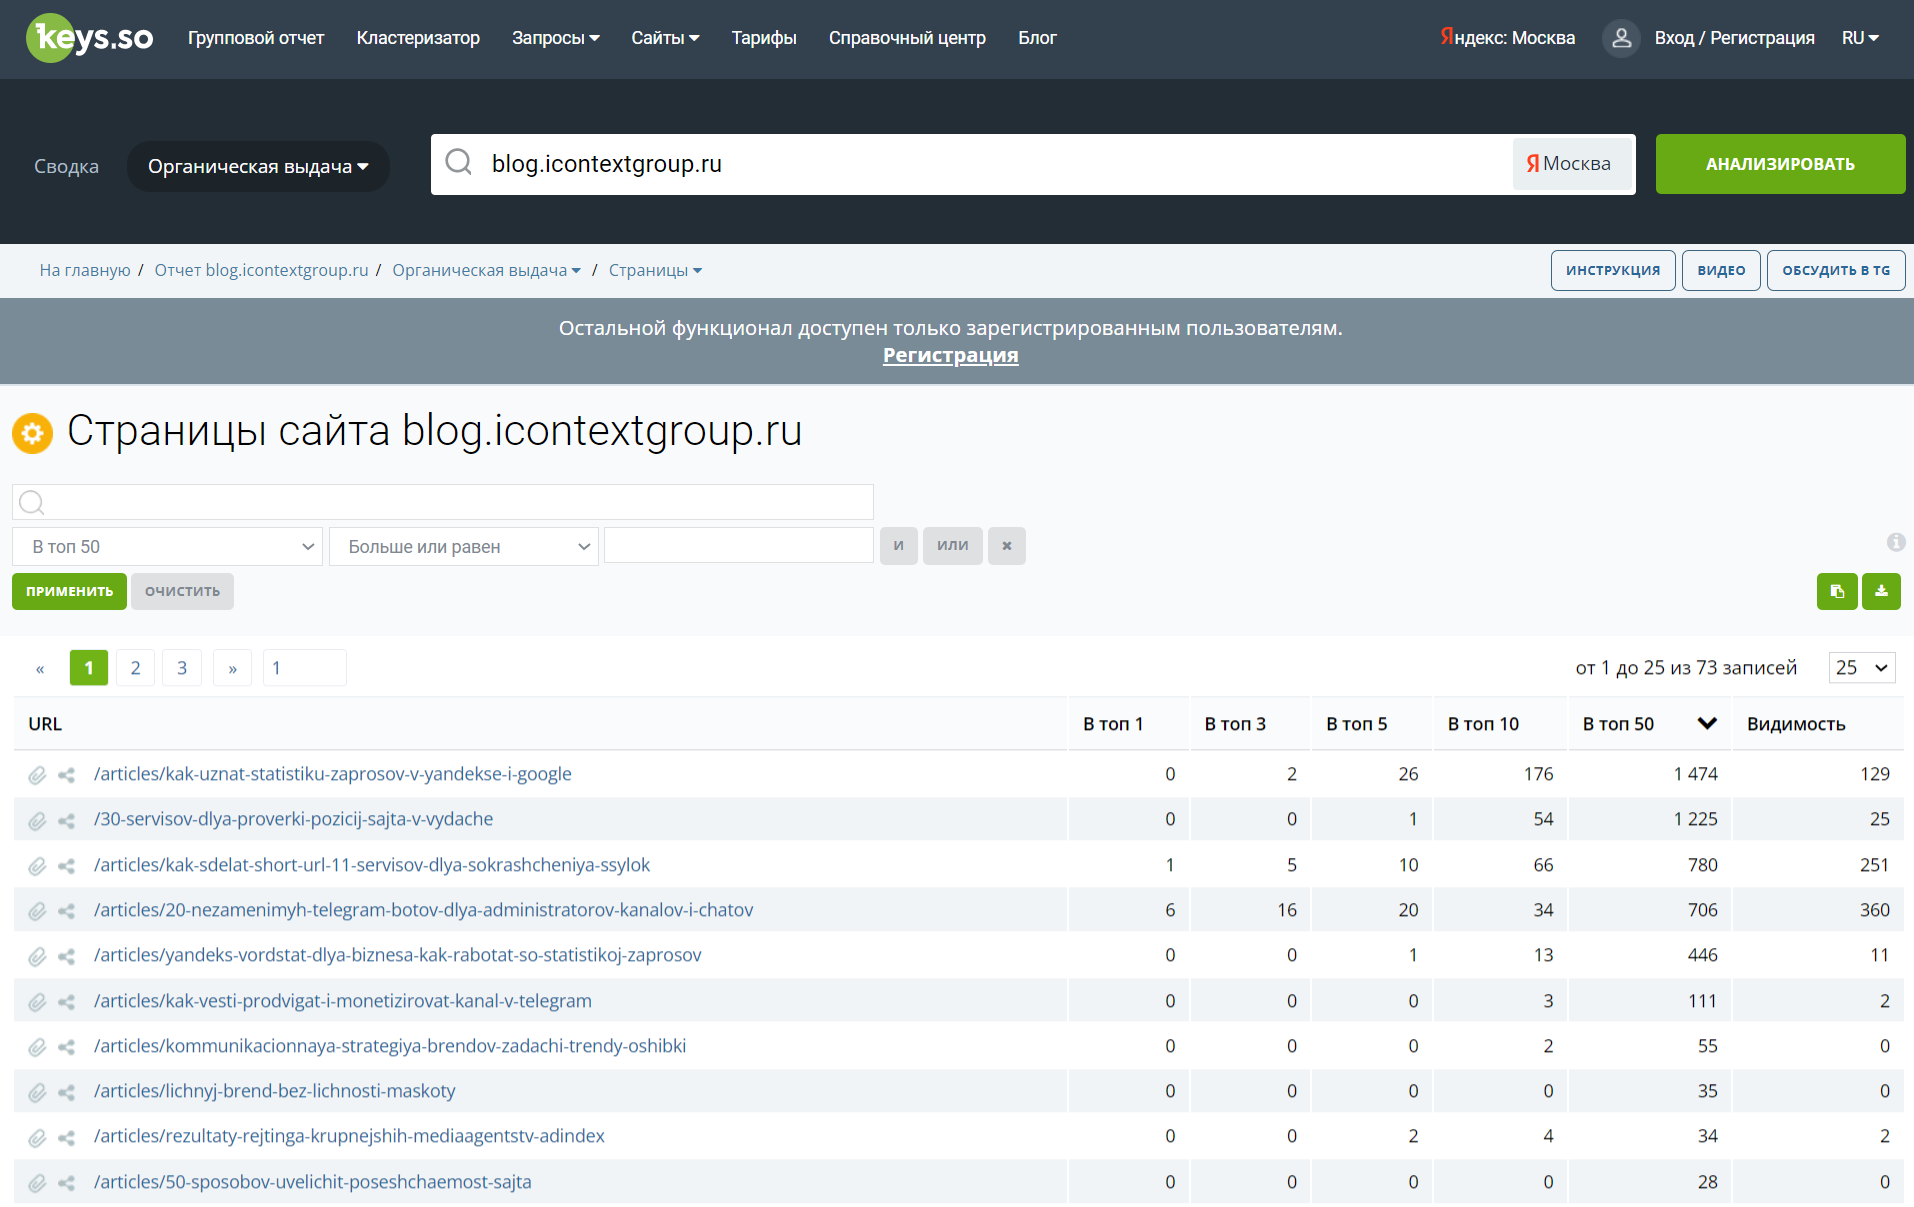Expand the RU language selector

tap(1860, 38)
